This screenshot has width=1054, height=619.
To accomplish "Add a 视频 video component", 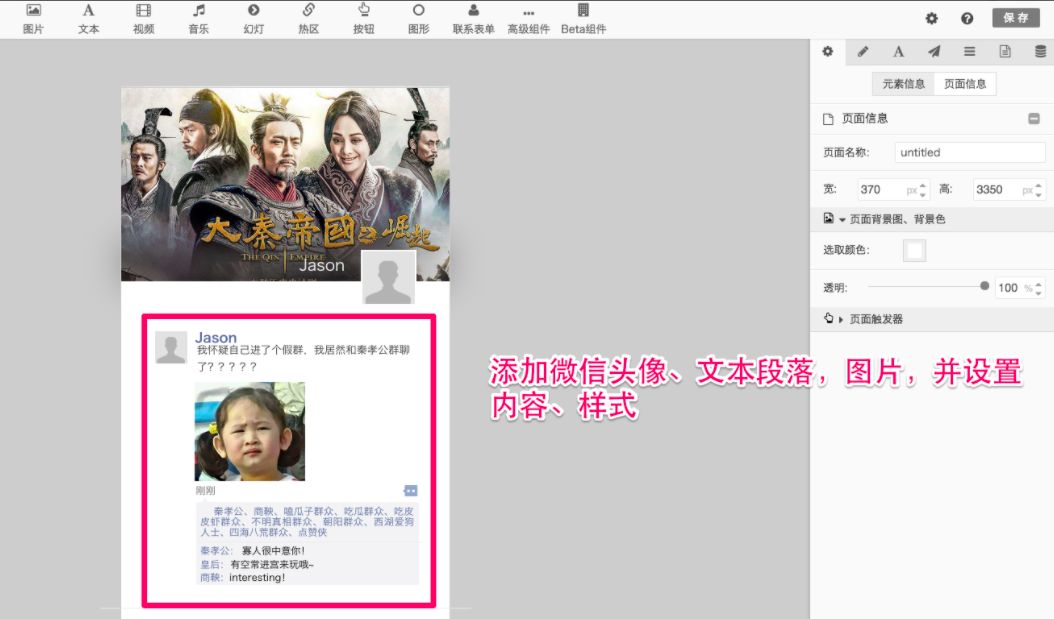I will coord(143,18).
